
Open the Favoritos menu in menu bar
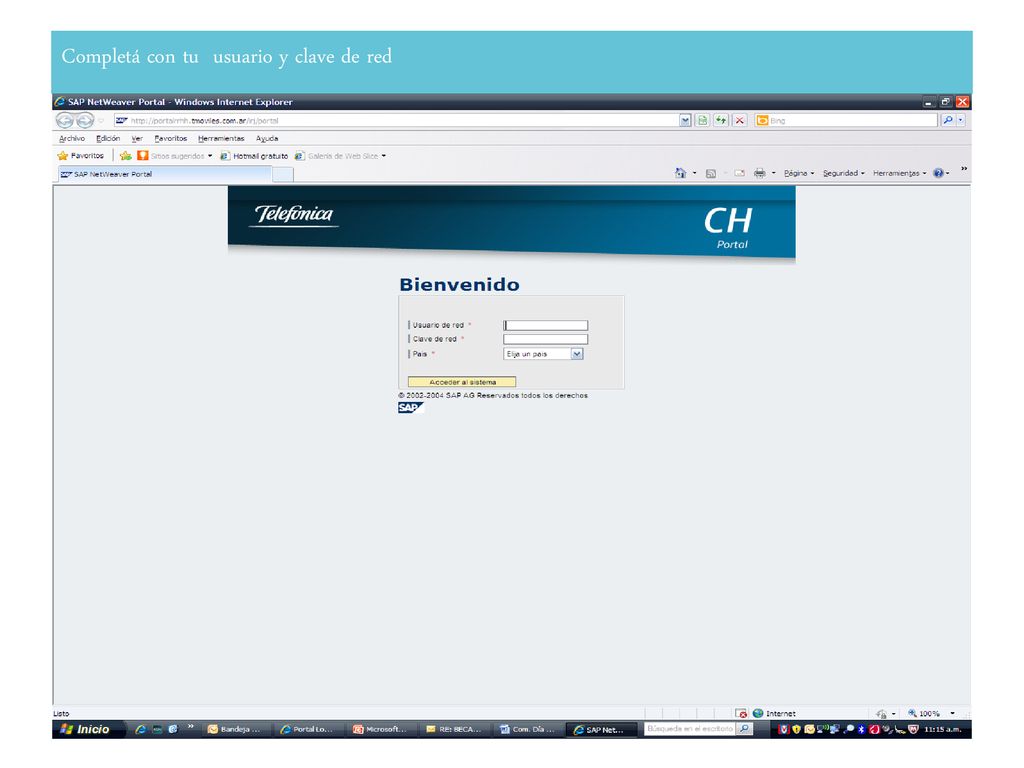pyautogui.click(x=170, y=138)
